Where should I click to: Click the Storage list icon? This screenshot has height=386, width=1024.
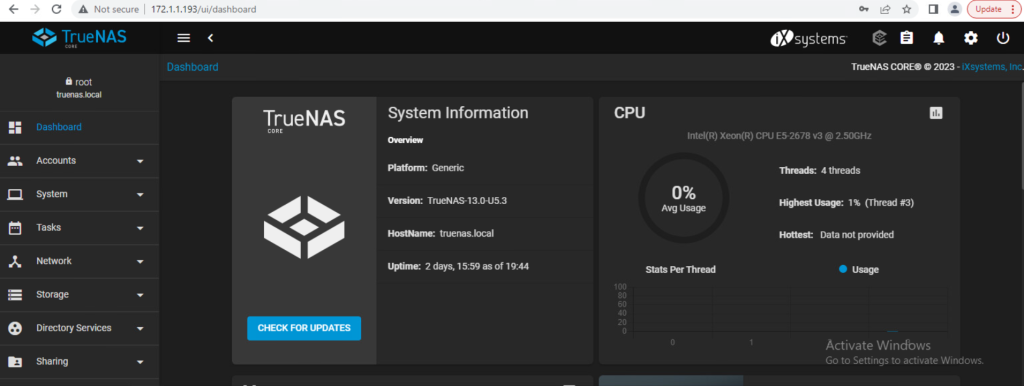coord(15,295)
